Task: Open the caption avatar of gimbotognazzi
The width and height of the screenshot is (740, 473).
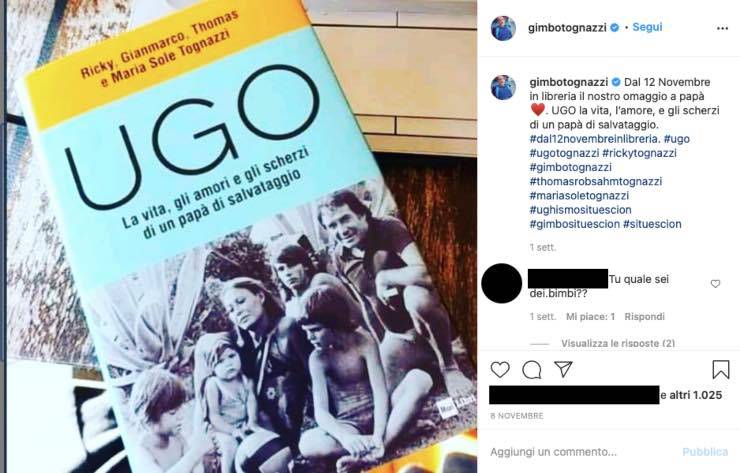Action: click(503, 87)
